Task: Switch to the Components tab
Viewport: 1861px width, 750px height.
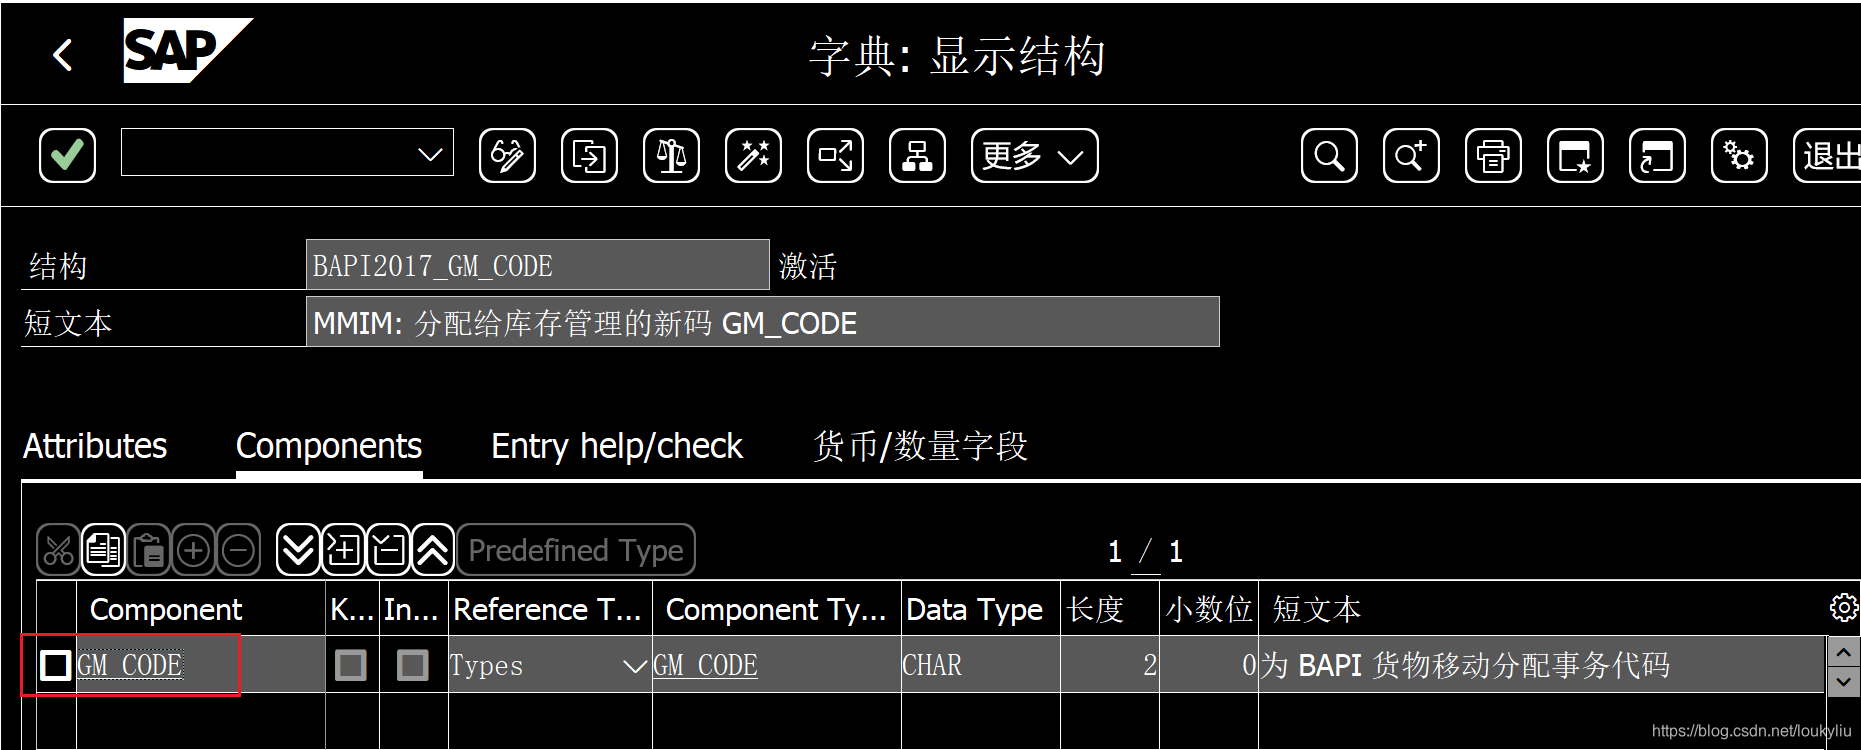Action: pyautogui.click(x=329, y=446)
